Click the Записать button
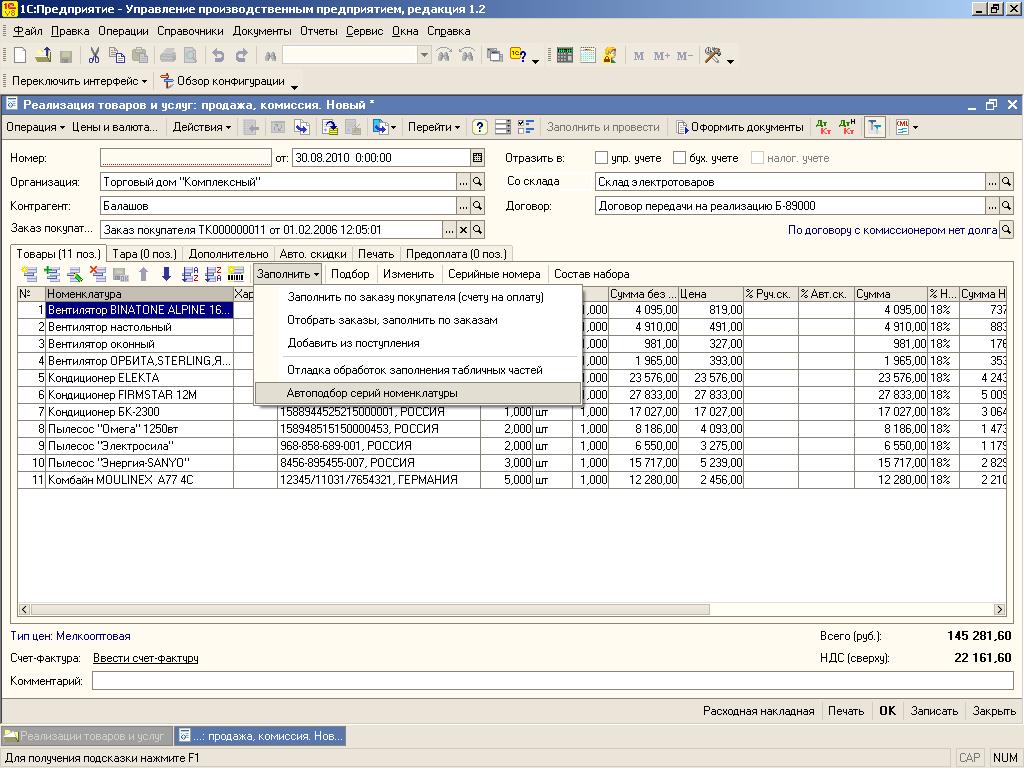The width and height of the screenshot is (1024, 768). point(934,711)
